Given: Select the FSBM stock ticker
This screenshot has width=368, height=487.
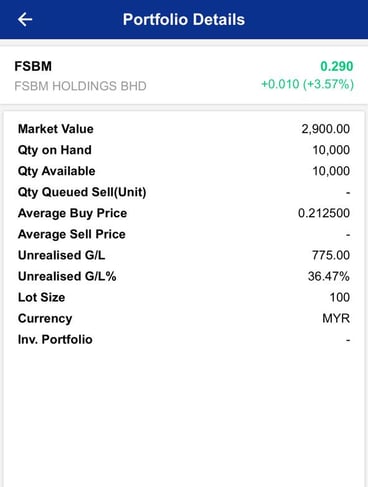Looking at the screenshot, I should (33, 66).
